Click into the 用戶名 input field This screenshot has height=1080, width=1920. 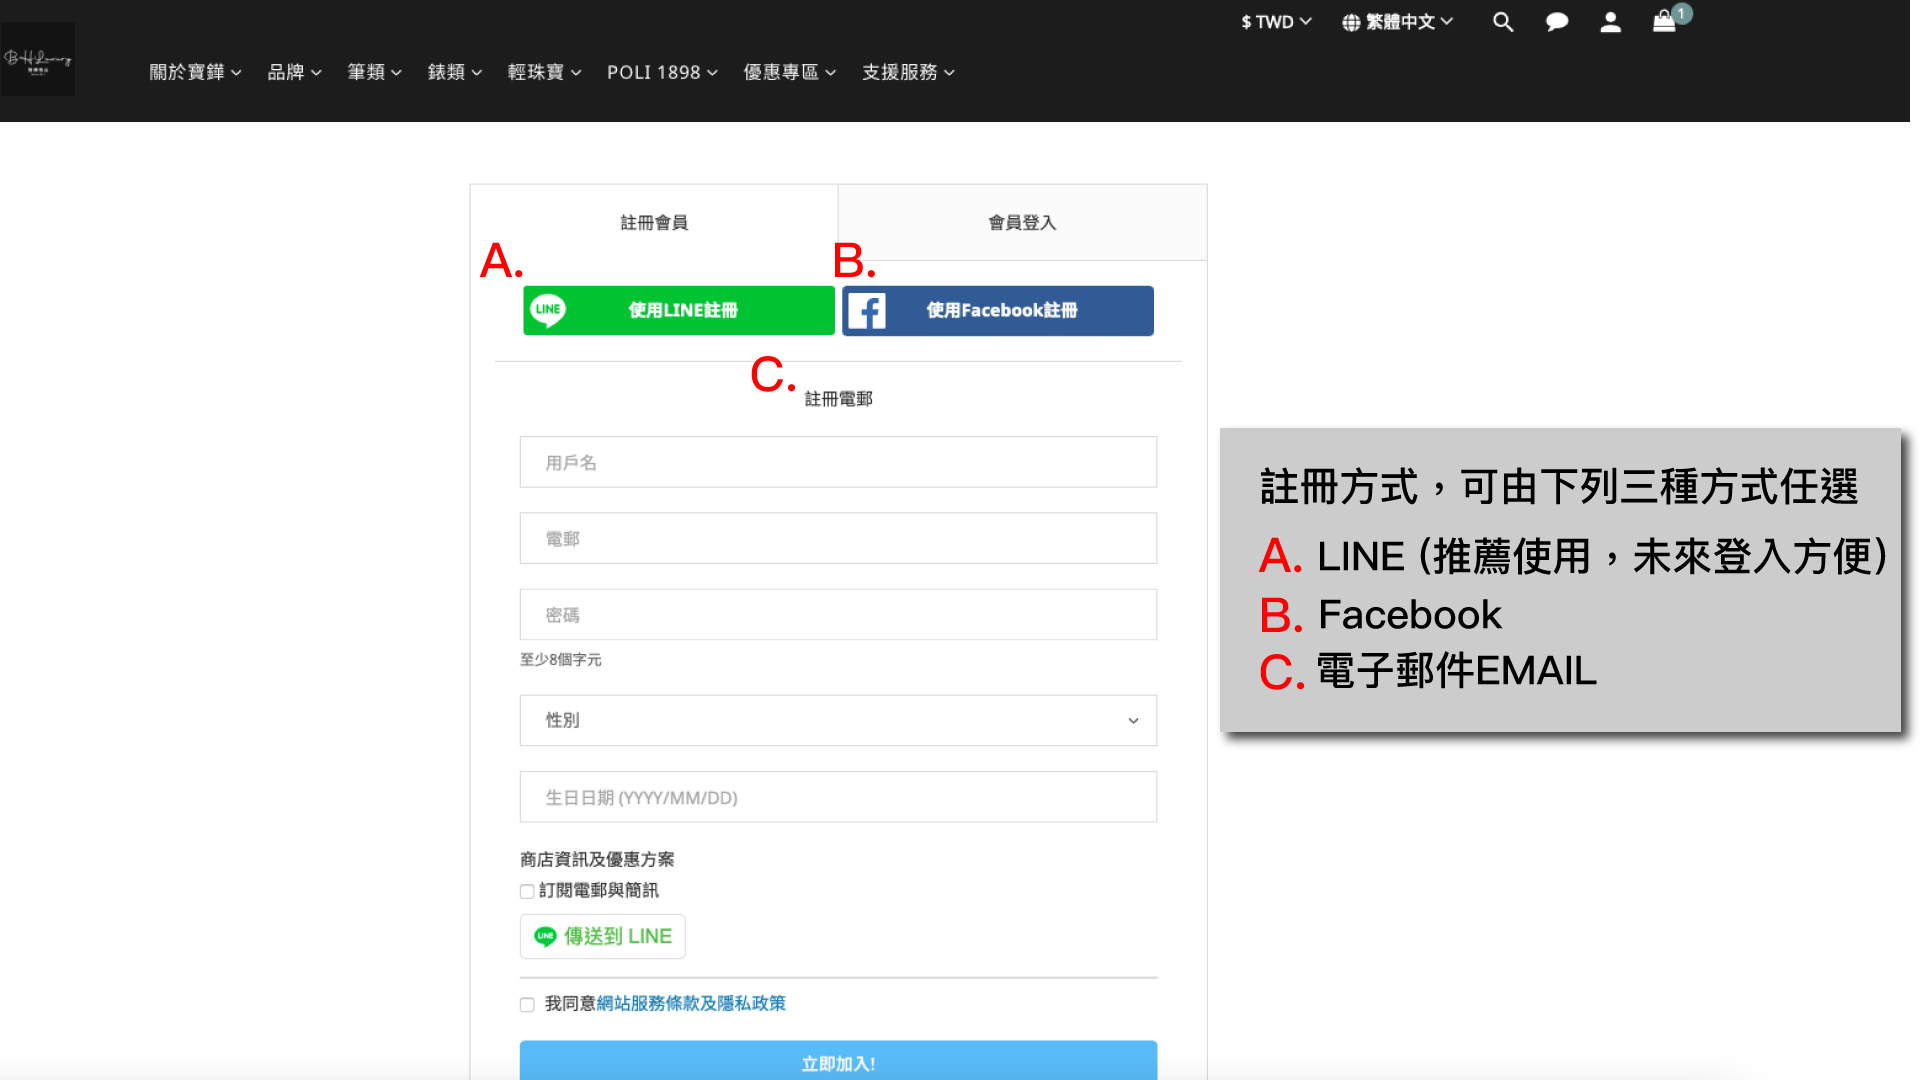tap(838, 462)
